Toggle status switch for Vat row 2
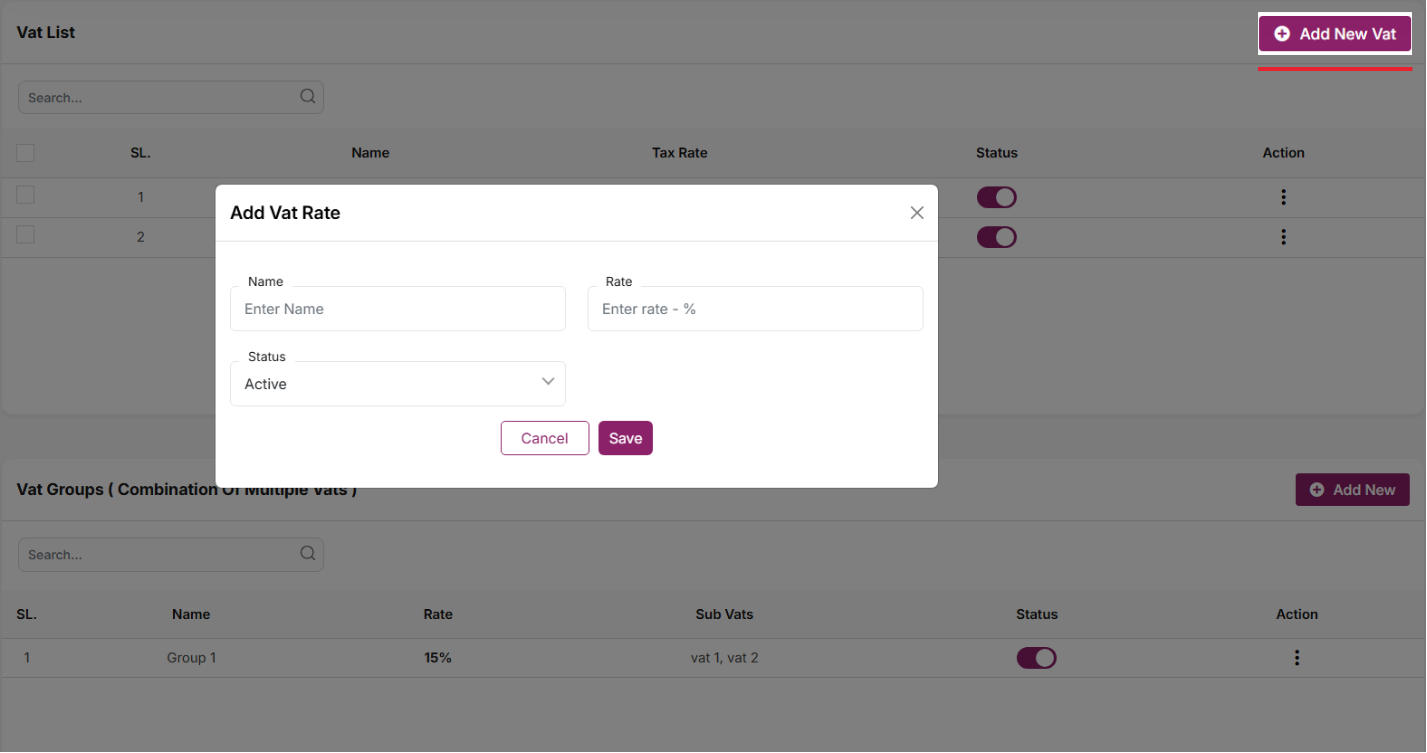Viewport: 1427px width, 753px height. click(996, 237)
